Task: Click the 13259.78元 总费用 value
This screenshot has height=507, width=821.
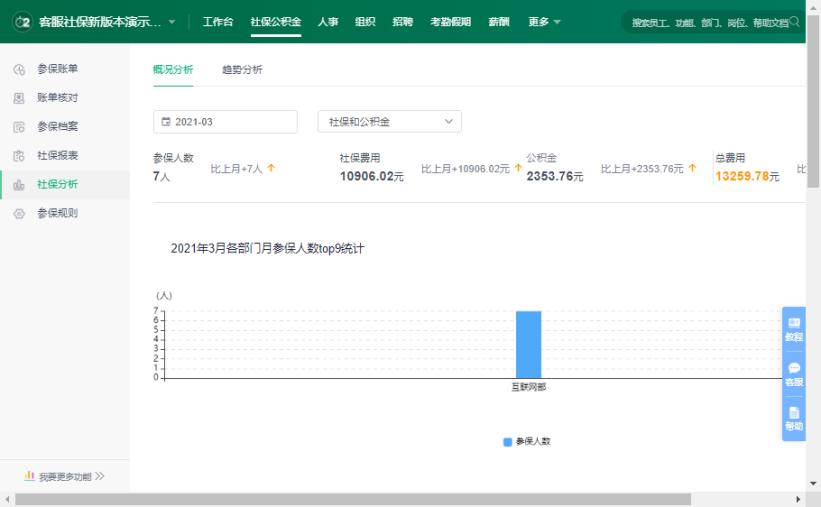Action: (x=747, y=177)
